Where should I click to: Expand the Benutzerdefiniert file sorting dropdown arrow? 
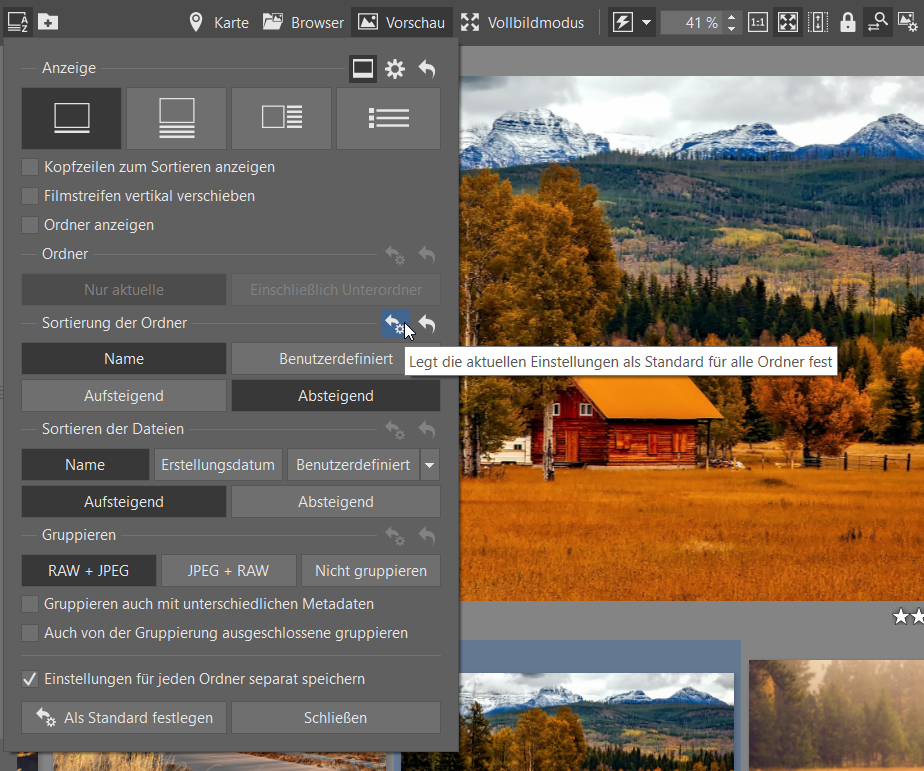pos(430,465)
